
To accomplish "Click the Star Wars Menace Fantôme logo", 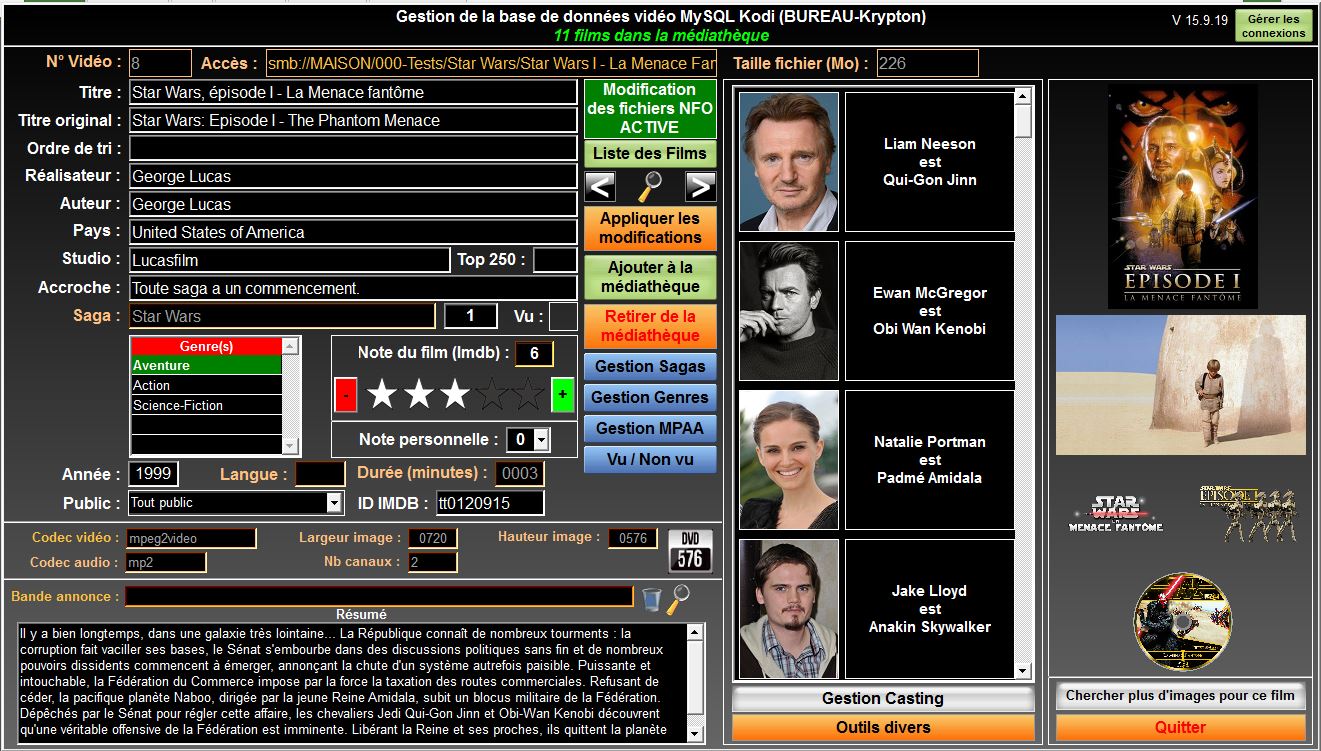I will 1115,512.
